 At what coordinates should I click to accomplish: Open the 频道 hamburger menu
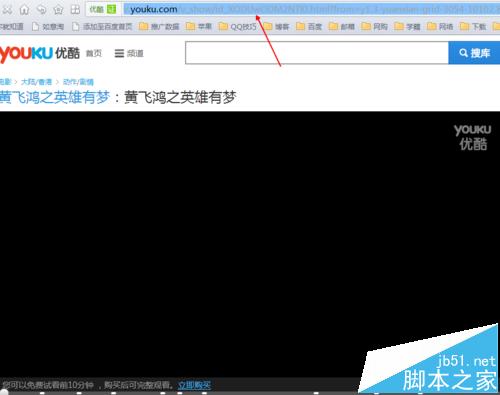tap(129, 53)
